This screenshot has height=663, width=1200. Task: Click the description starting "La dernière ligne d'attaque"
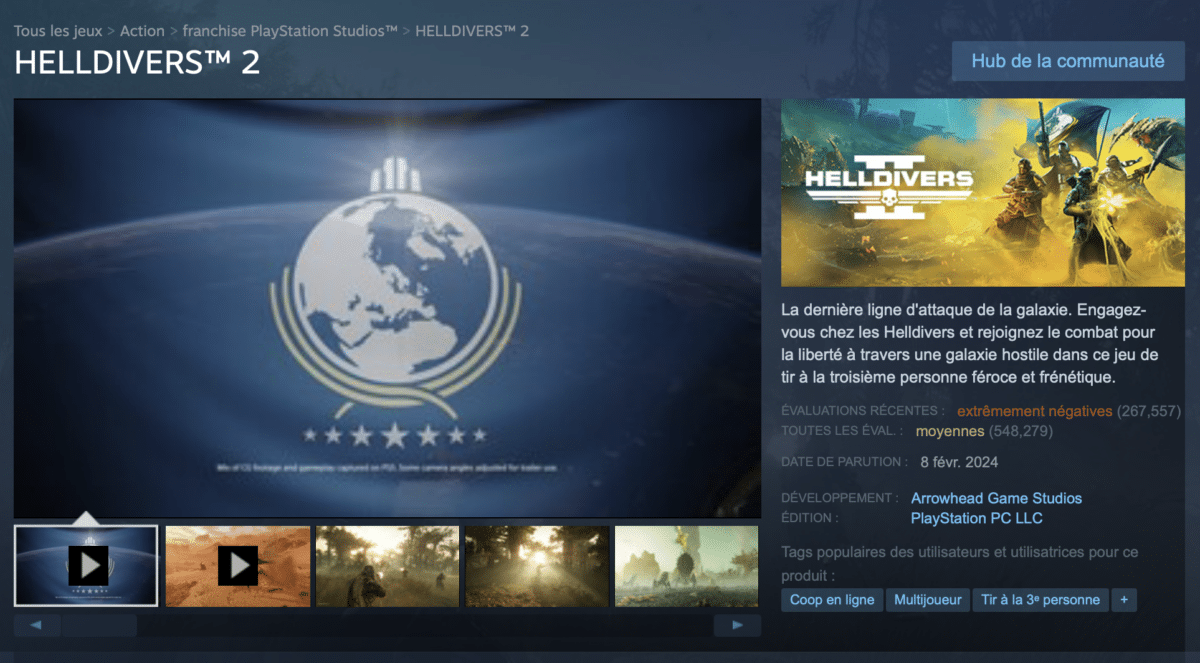pyautogui.click(x=972, y=343)
